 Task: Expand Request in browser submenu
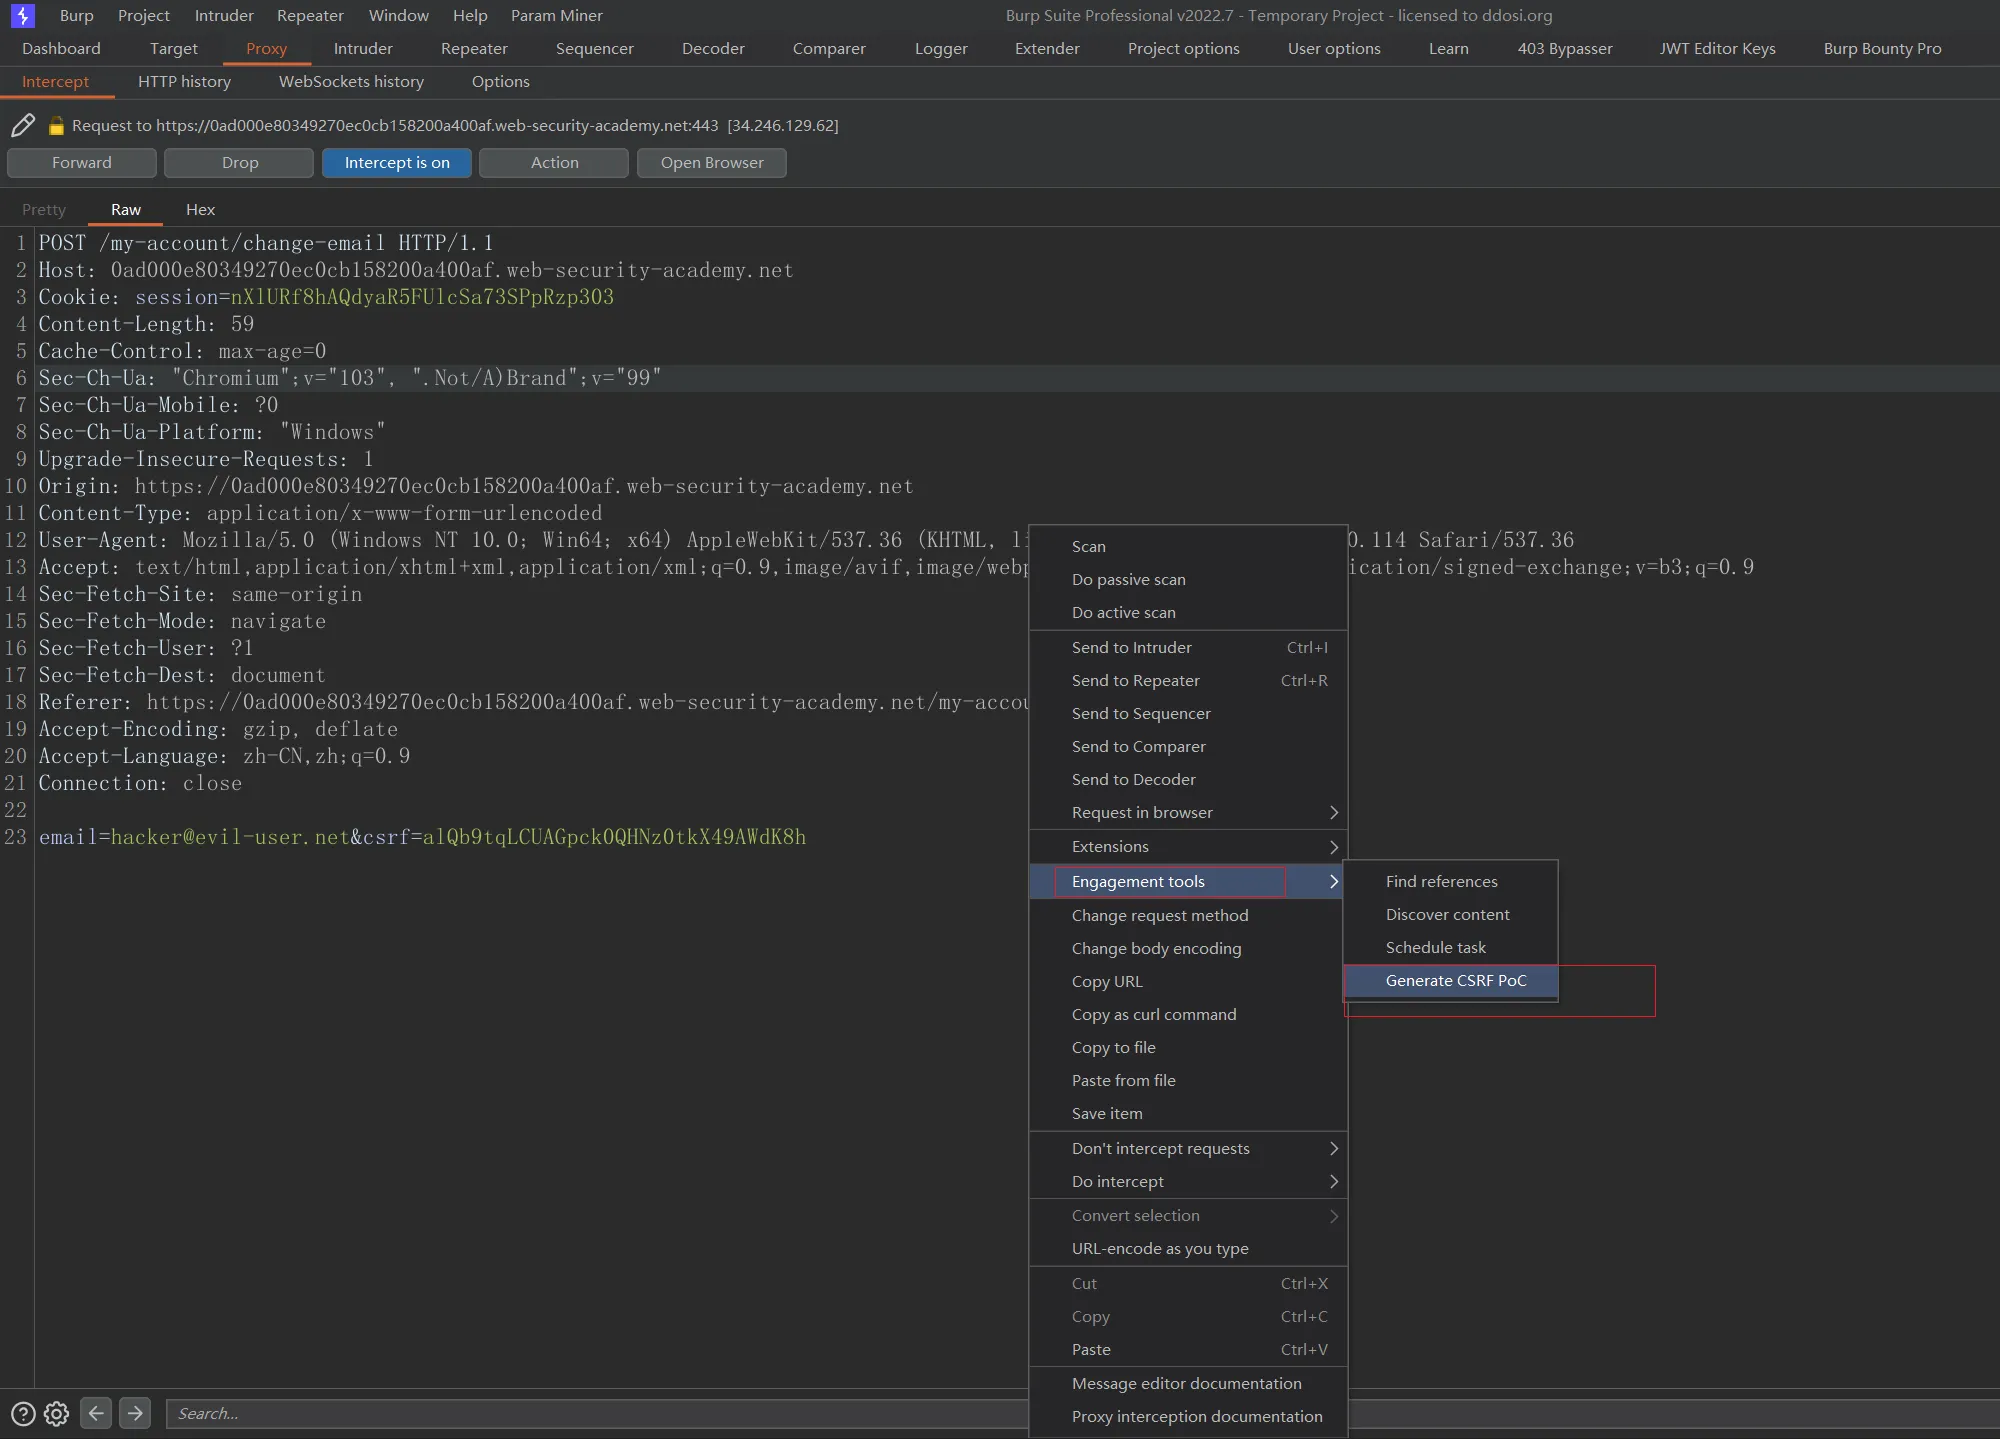tap(1333, 812)
